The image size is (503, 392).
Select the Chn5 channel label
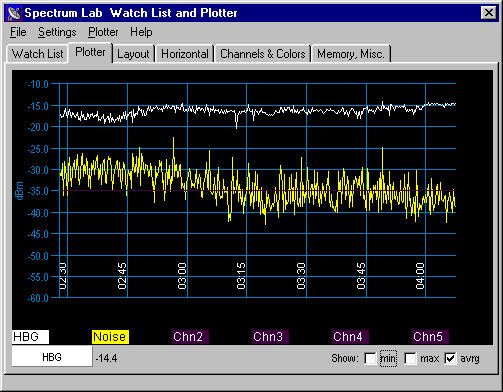pos(430,337)
